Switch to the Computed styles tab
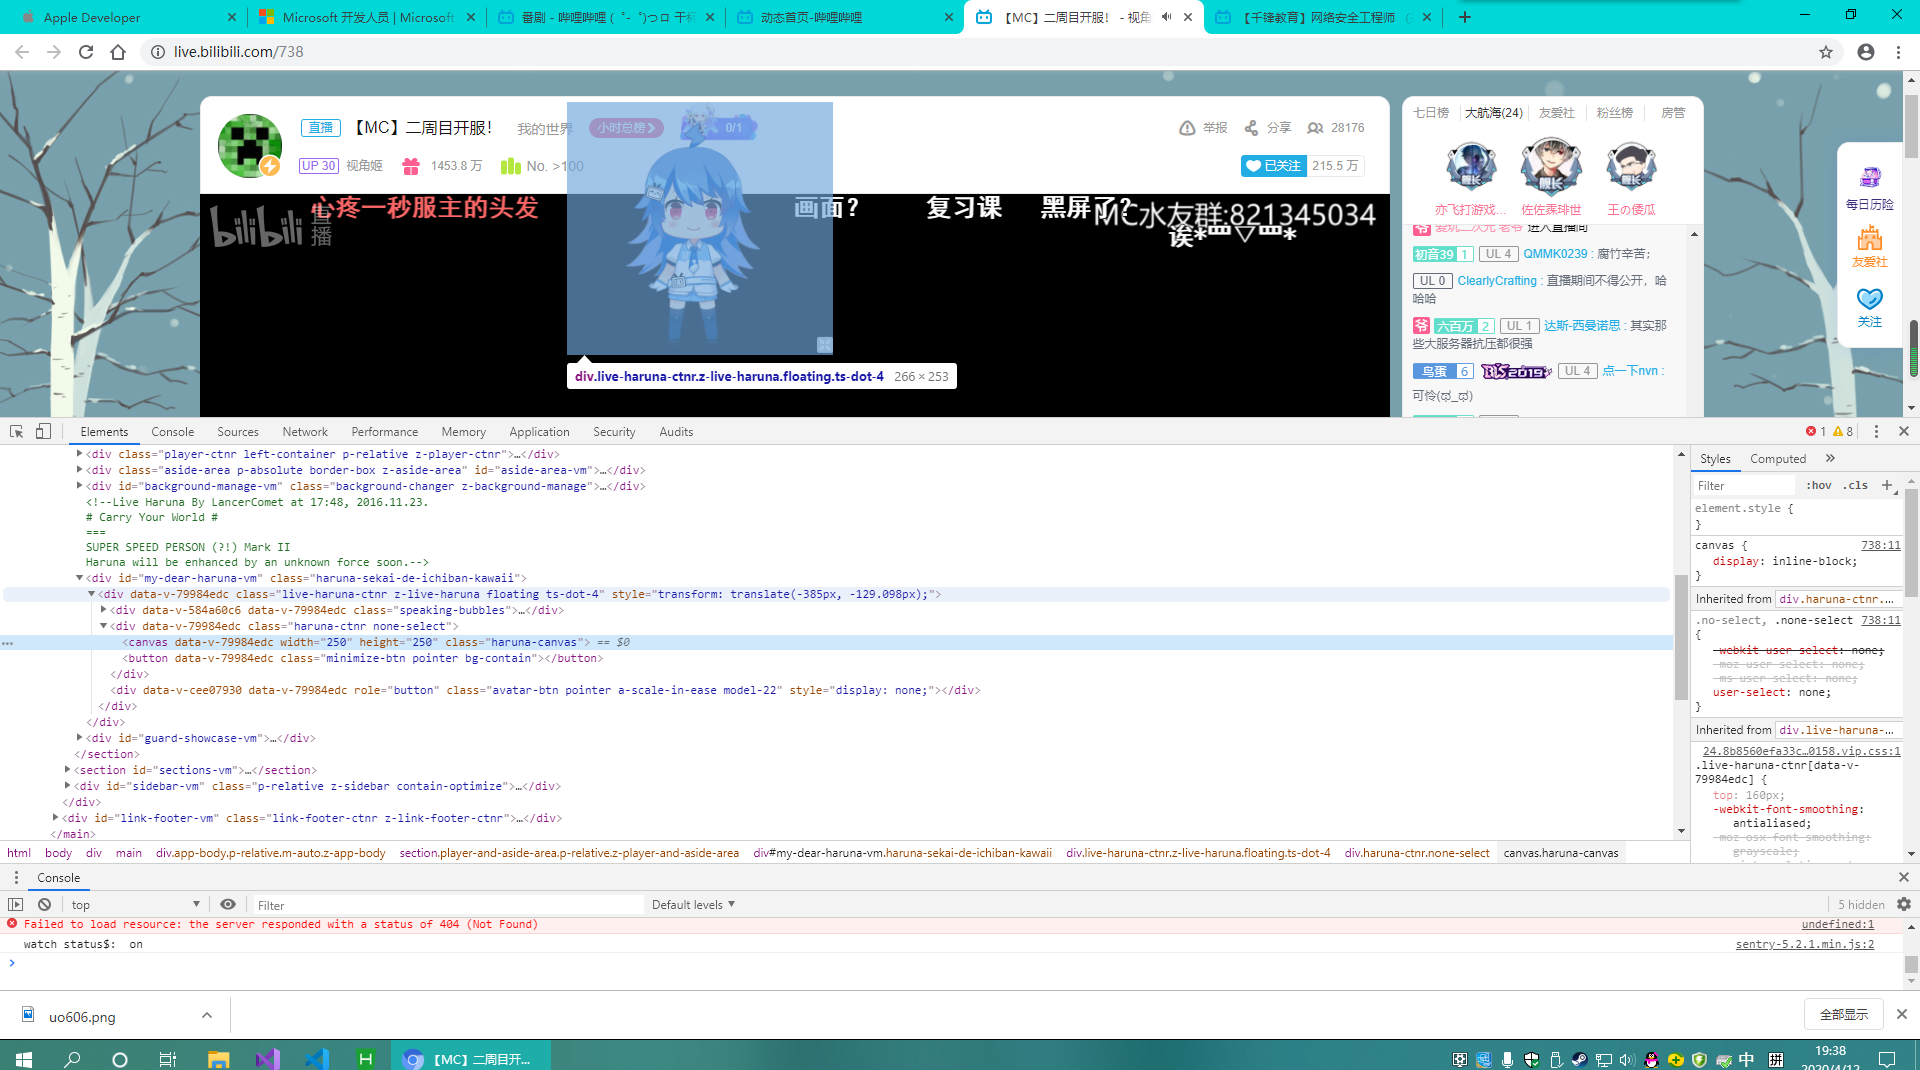 click(1777, 459)
